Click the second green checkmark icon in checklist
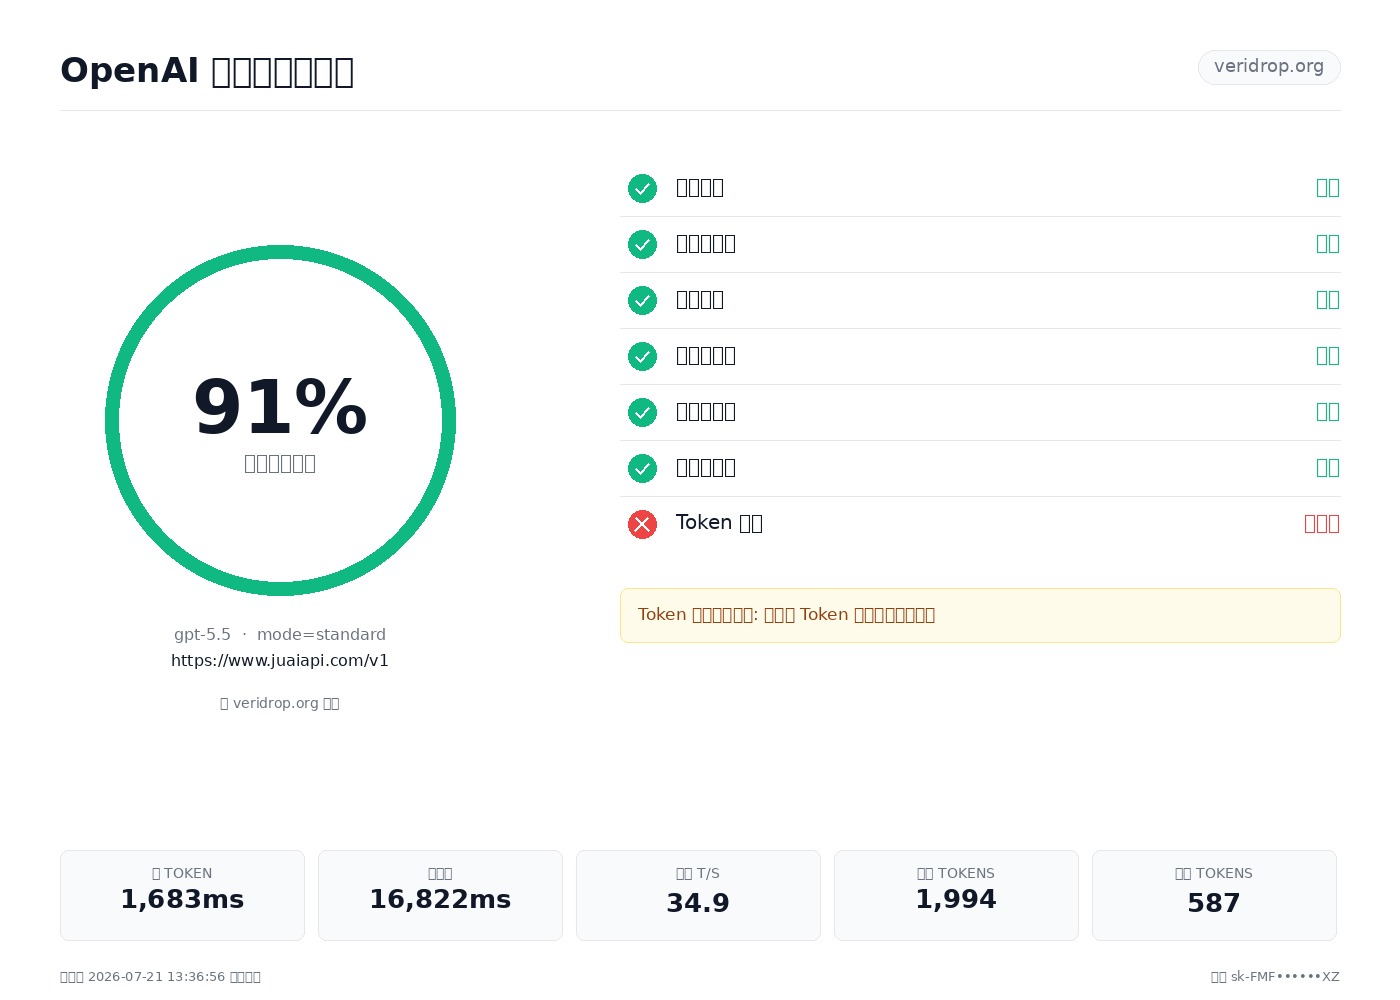Image resolution: width=1400 pixels, height=1000 pixels. 642,244
